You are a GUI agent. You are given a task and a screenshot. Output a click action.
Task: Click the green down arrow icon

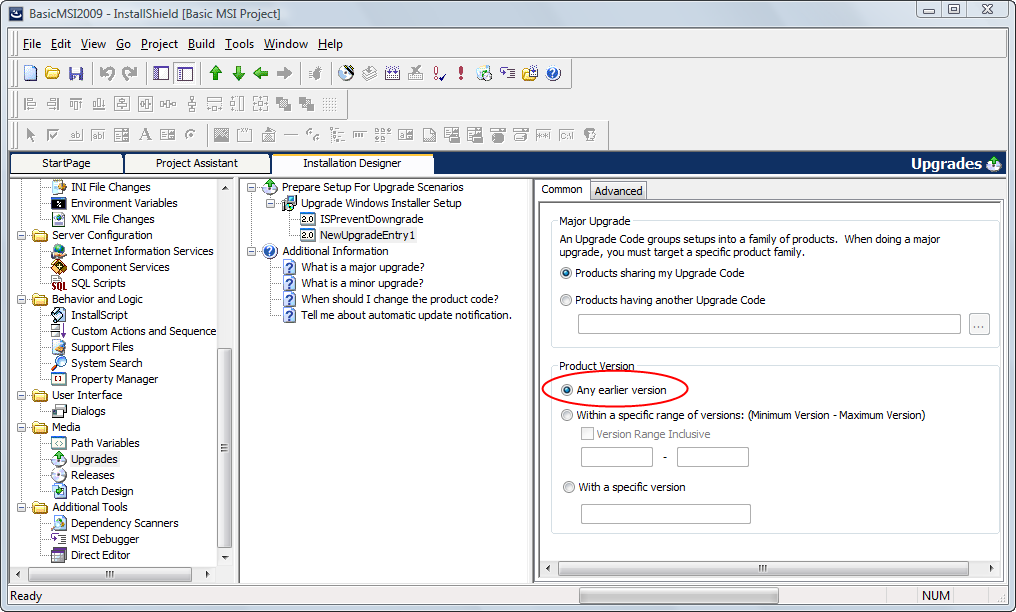tap(238, 73)
